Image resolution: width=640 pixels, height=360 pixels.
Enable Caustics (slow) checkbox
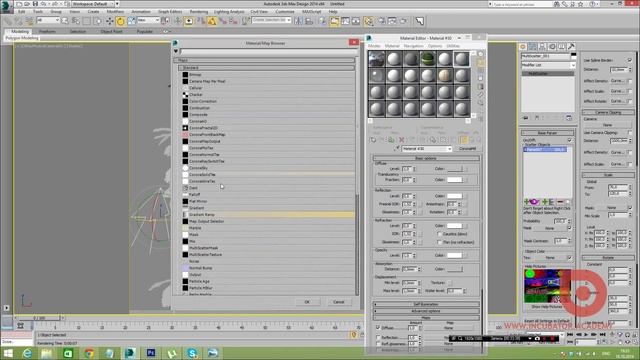[439, 234]
